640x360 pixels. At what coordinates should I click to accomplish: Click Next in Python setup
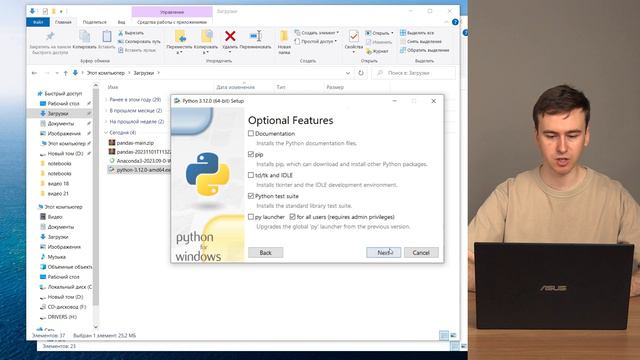tap(383, 253)
